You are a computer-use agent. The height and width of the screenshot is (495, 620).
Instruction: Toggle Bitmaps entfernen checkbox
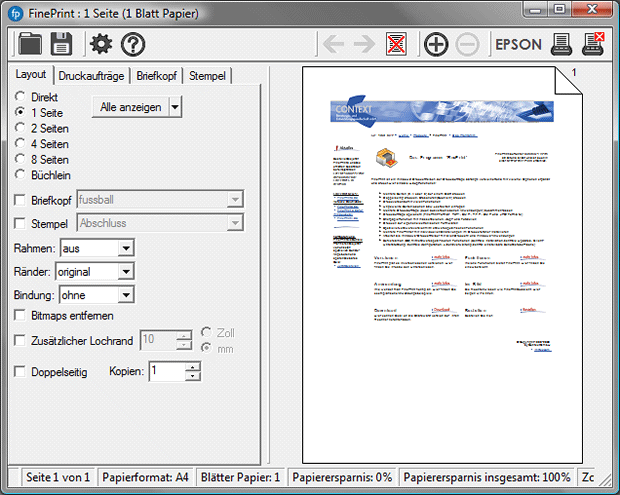point(19,315)
